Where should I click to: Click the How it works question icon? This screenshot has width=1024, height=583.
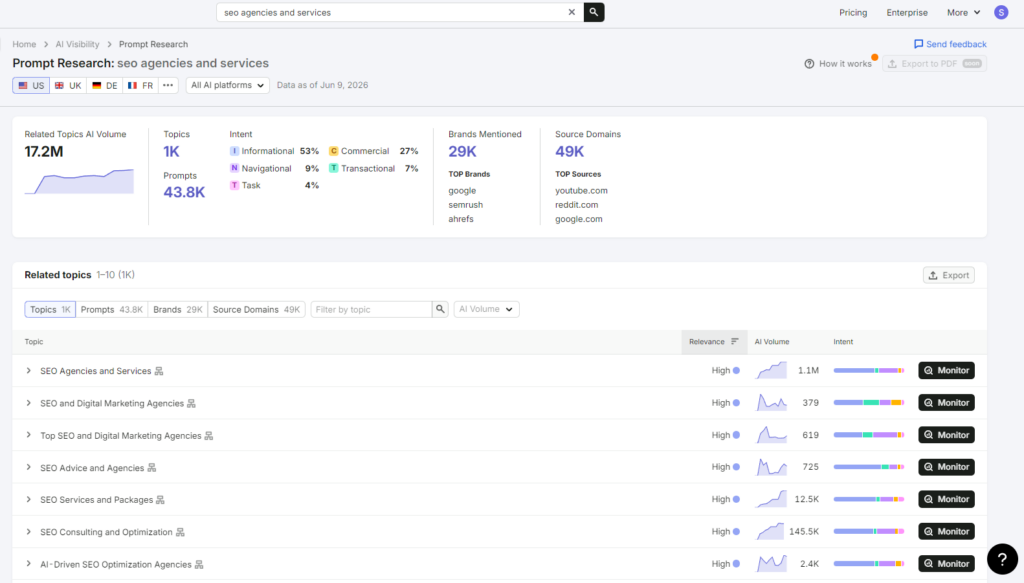(x=809, y=64)
